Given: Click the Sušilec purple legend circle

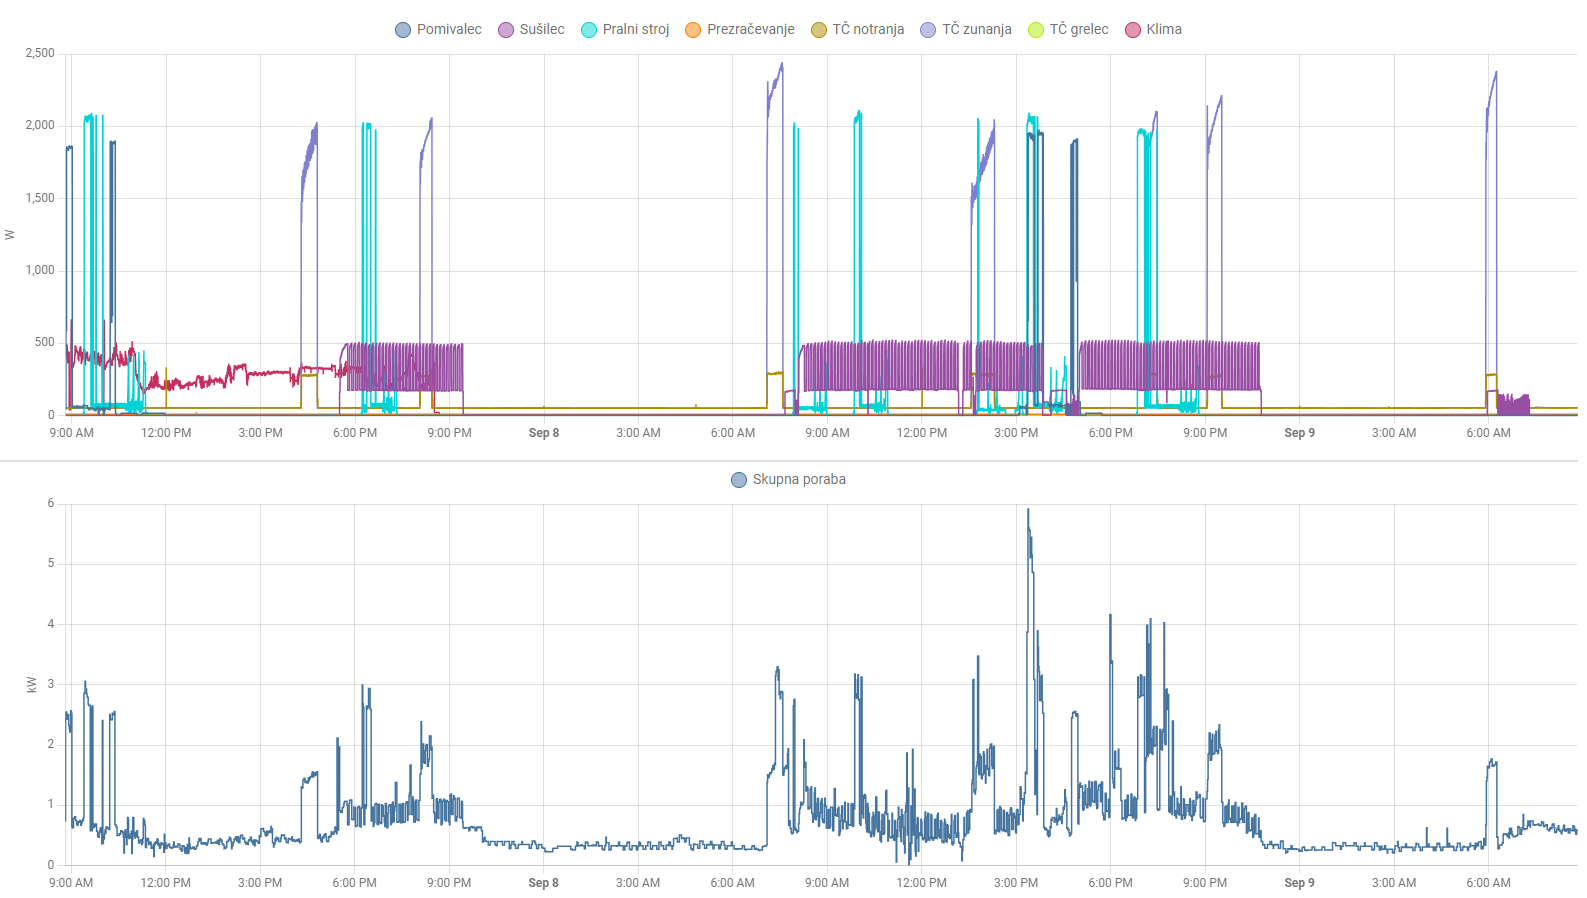Looking at the screenshot, I should (506, 30).
